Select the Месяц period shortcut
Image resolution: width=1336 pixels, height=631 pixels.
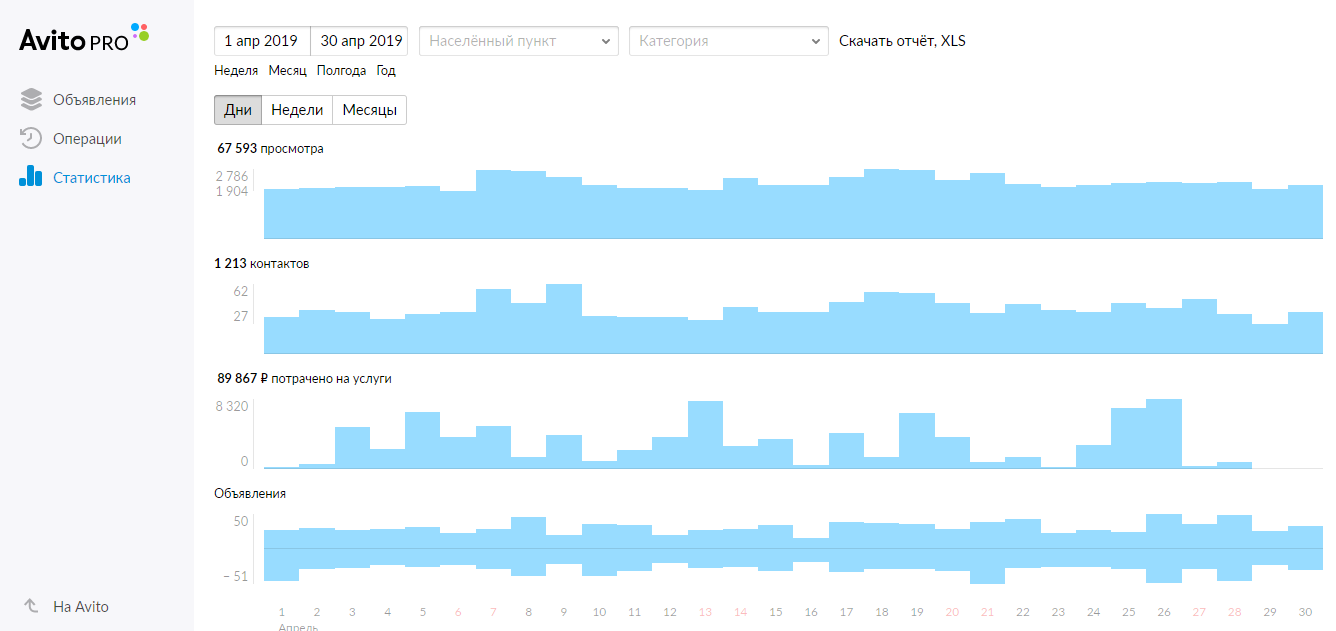pyautogui.click(x=288, y=71)
